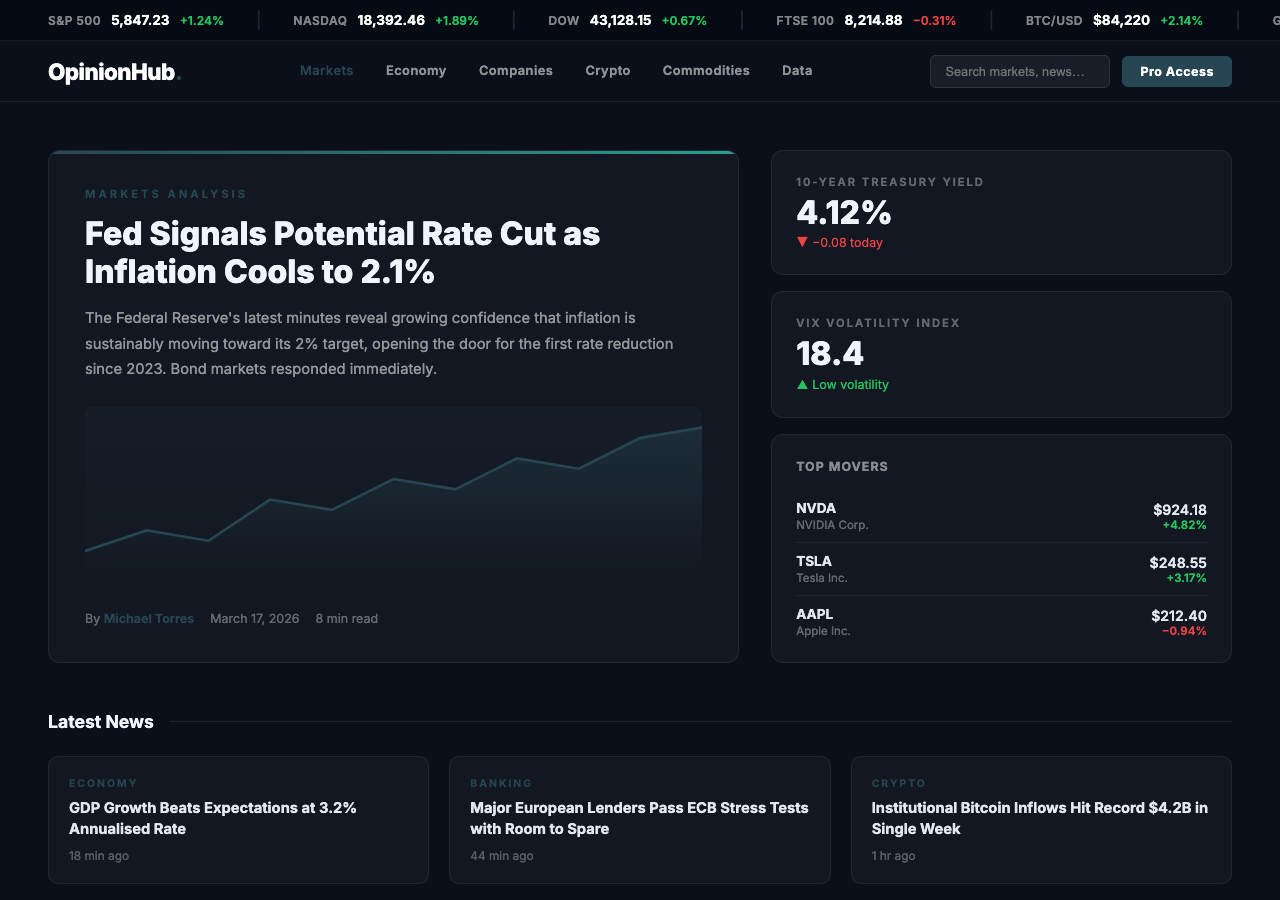
Task: Click author Michael Torres link
Action: (x=149, y=619)
